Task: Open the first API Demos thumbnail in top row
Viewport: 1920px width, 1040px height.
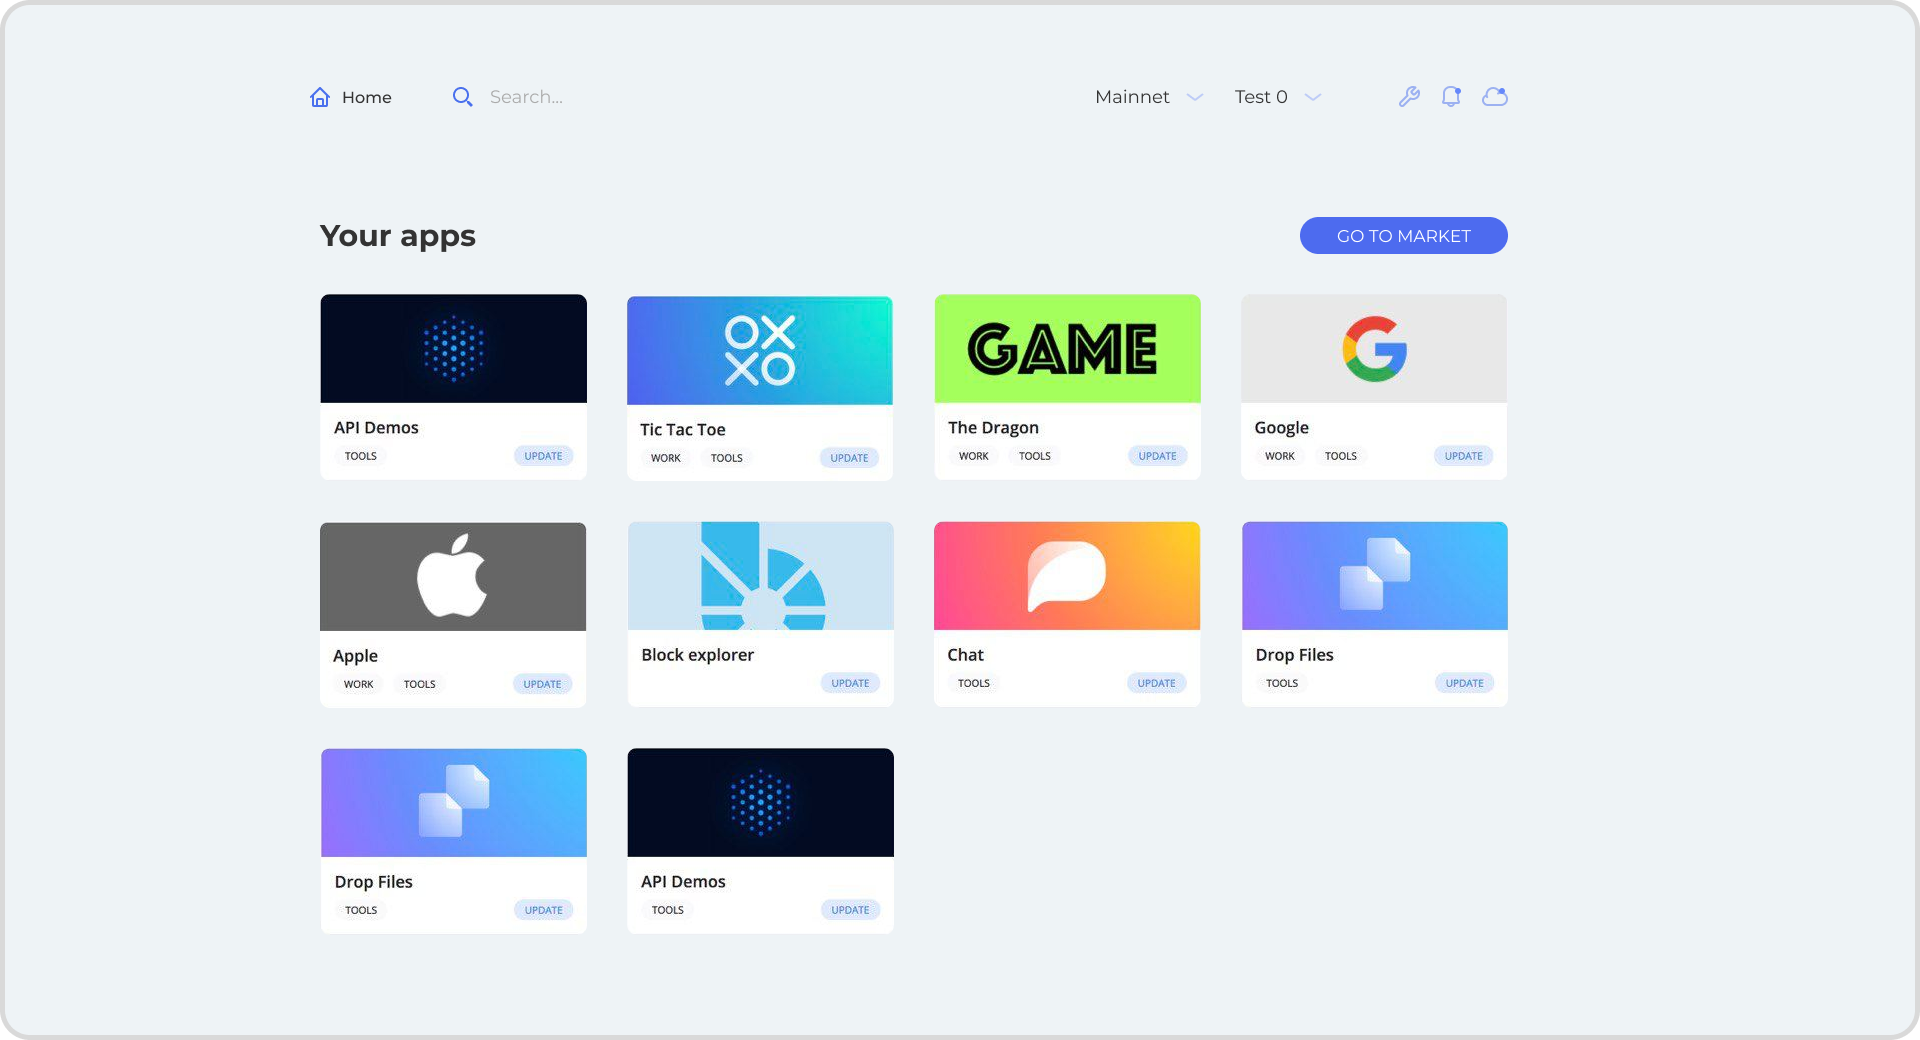Action: point(453,348)
